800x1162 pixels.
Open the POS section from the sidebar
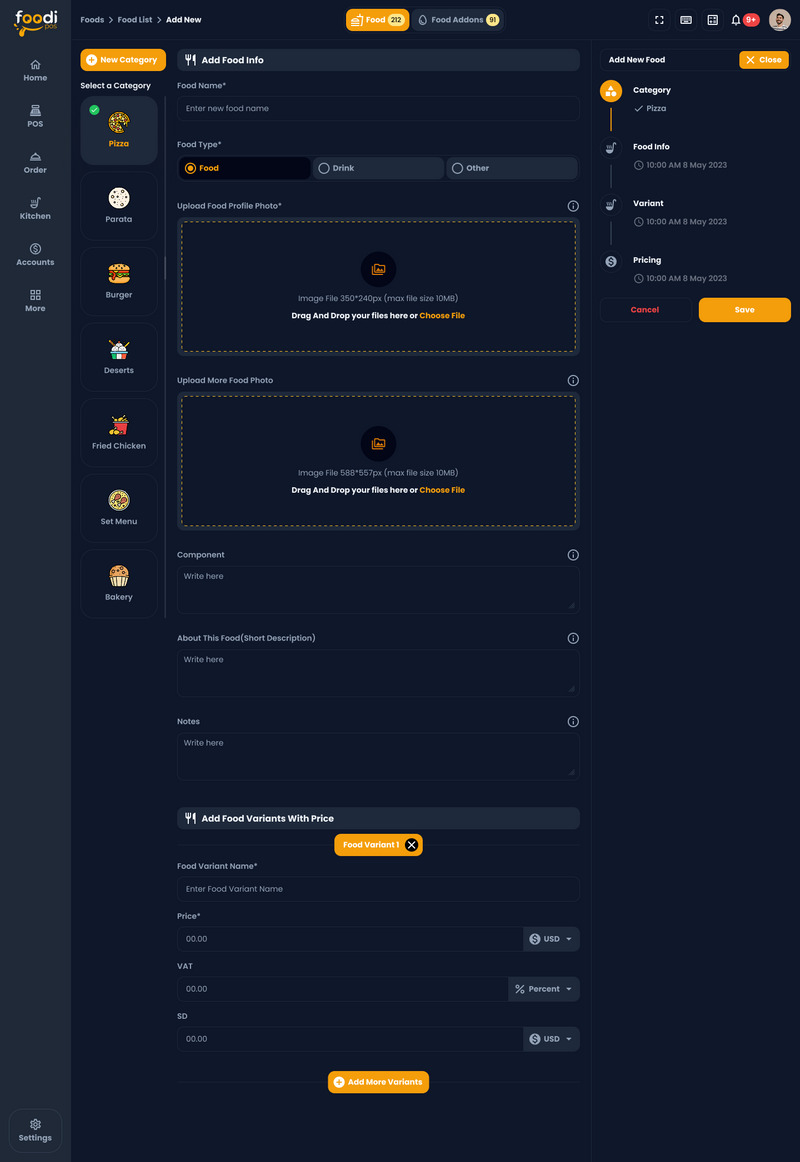coord(34,115)
